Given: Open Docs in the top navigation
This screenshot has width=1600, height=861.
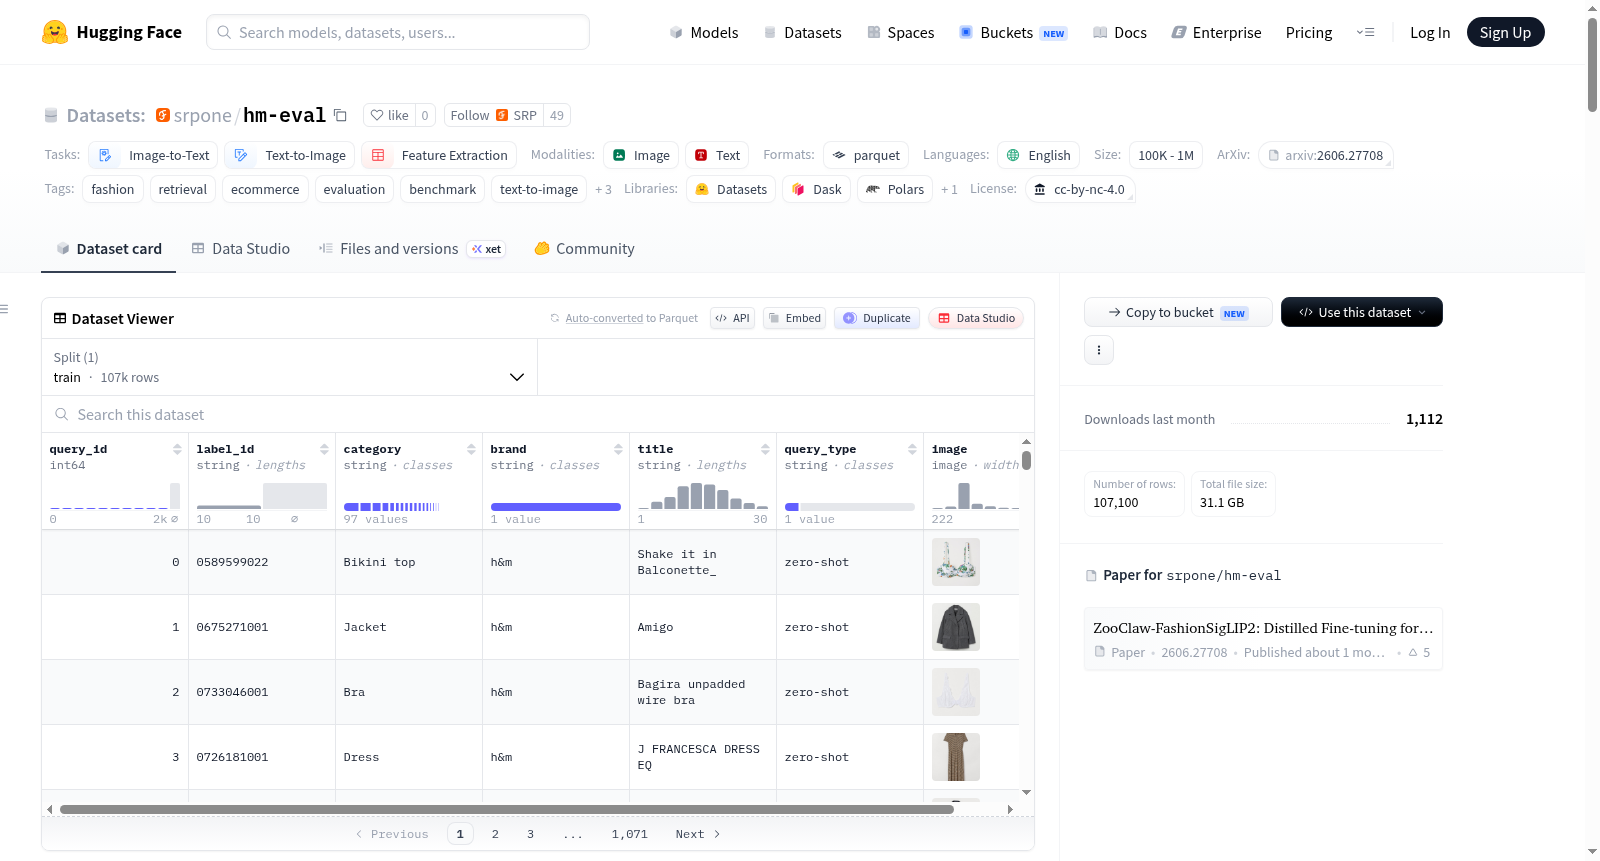Looking at the screenshot, I should click(1120, 32).
